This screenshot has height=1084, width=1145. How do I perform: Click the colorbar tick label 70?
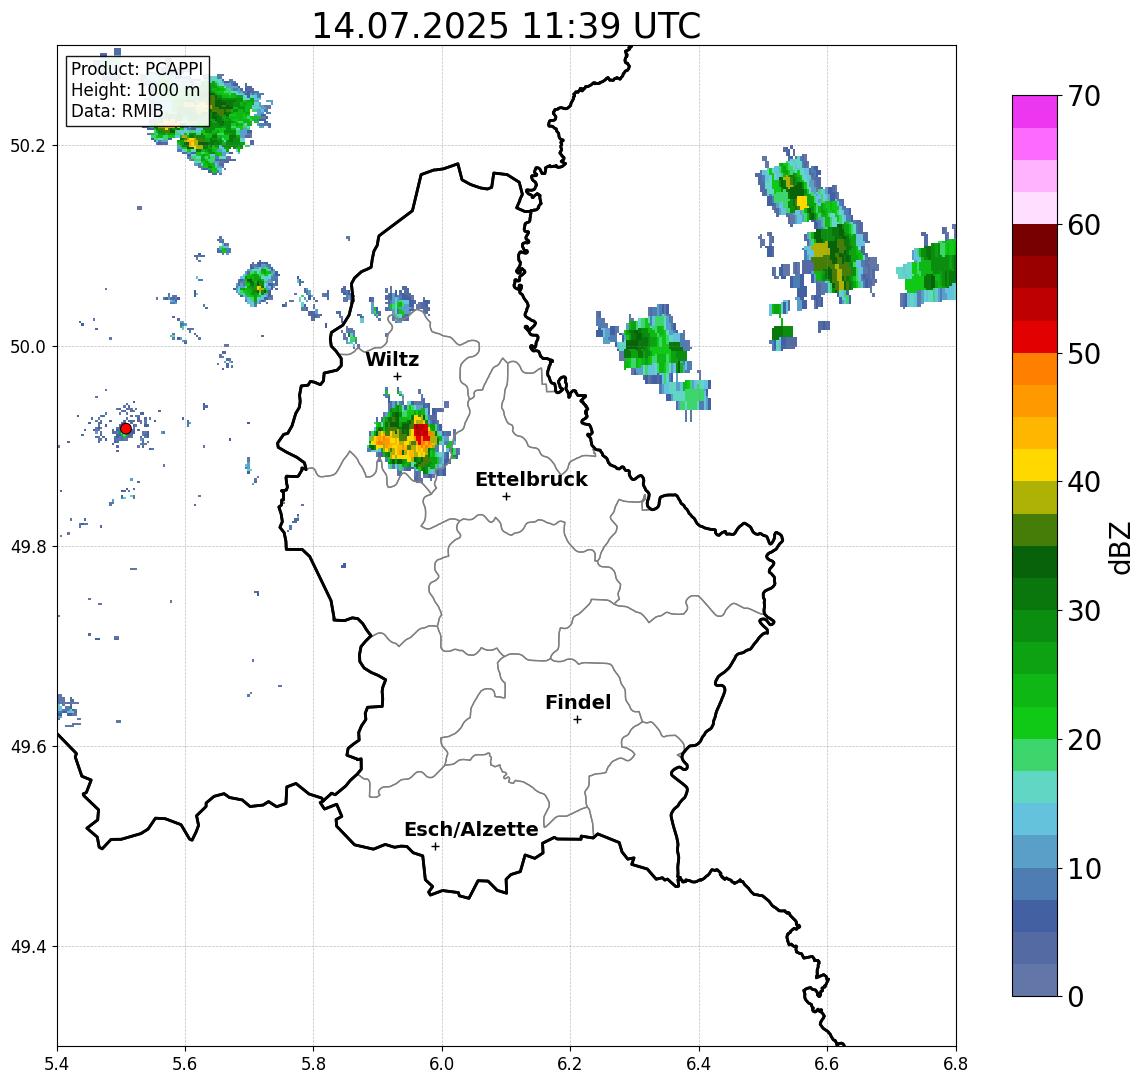tap(1084, 96)
